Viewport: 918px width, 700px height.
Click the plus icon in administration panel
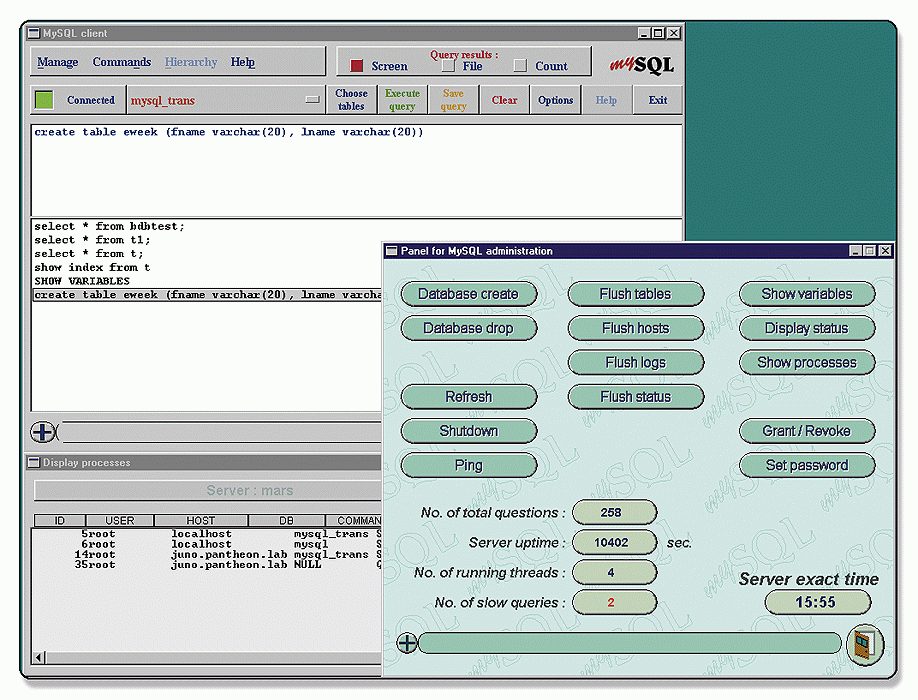(x=407, y=643)
